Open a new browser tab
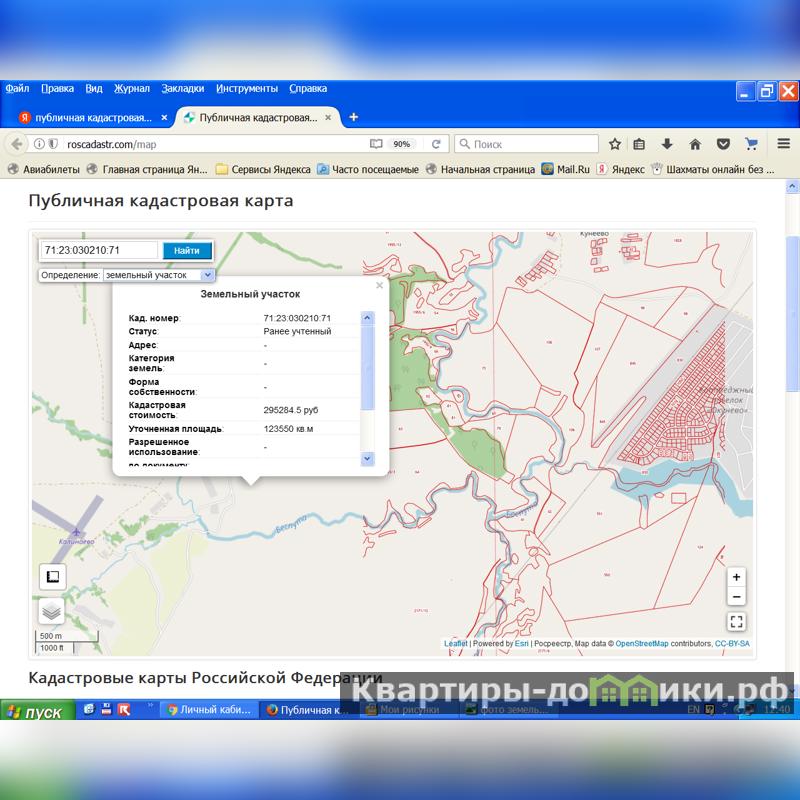 coord(353,117)
